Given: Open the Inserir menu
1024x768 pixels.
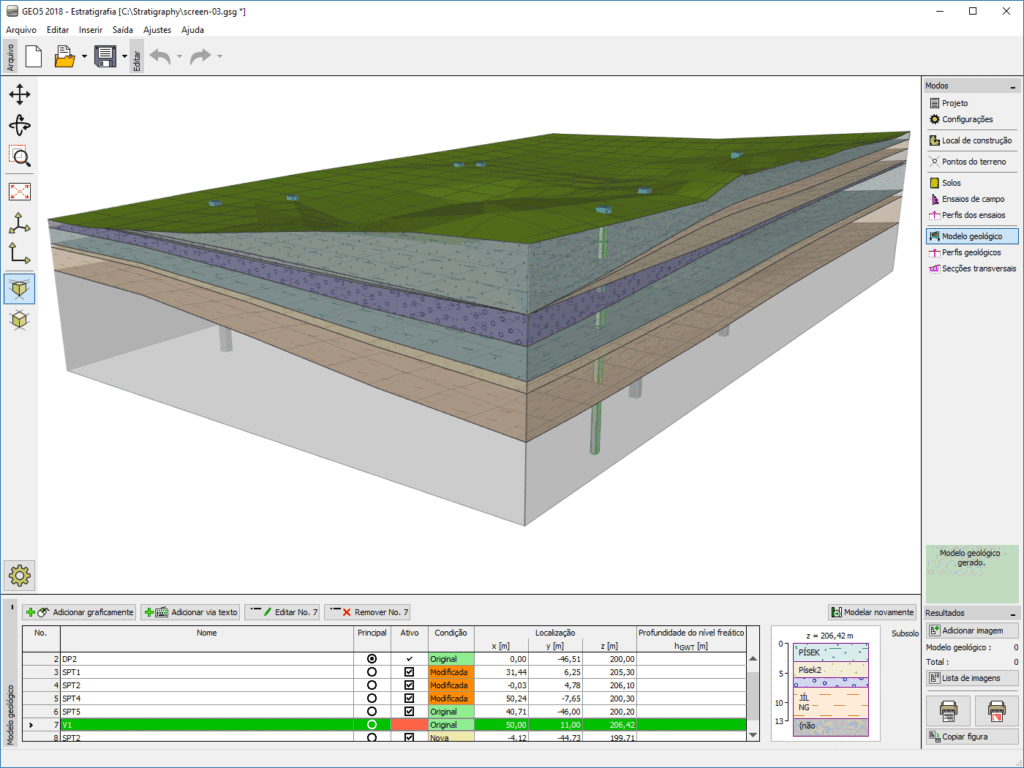Looking at the screenshot, I should pyautogui.click(x=90, y=30).
